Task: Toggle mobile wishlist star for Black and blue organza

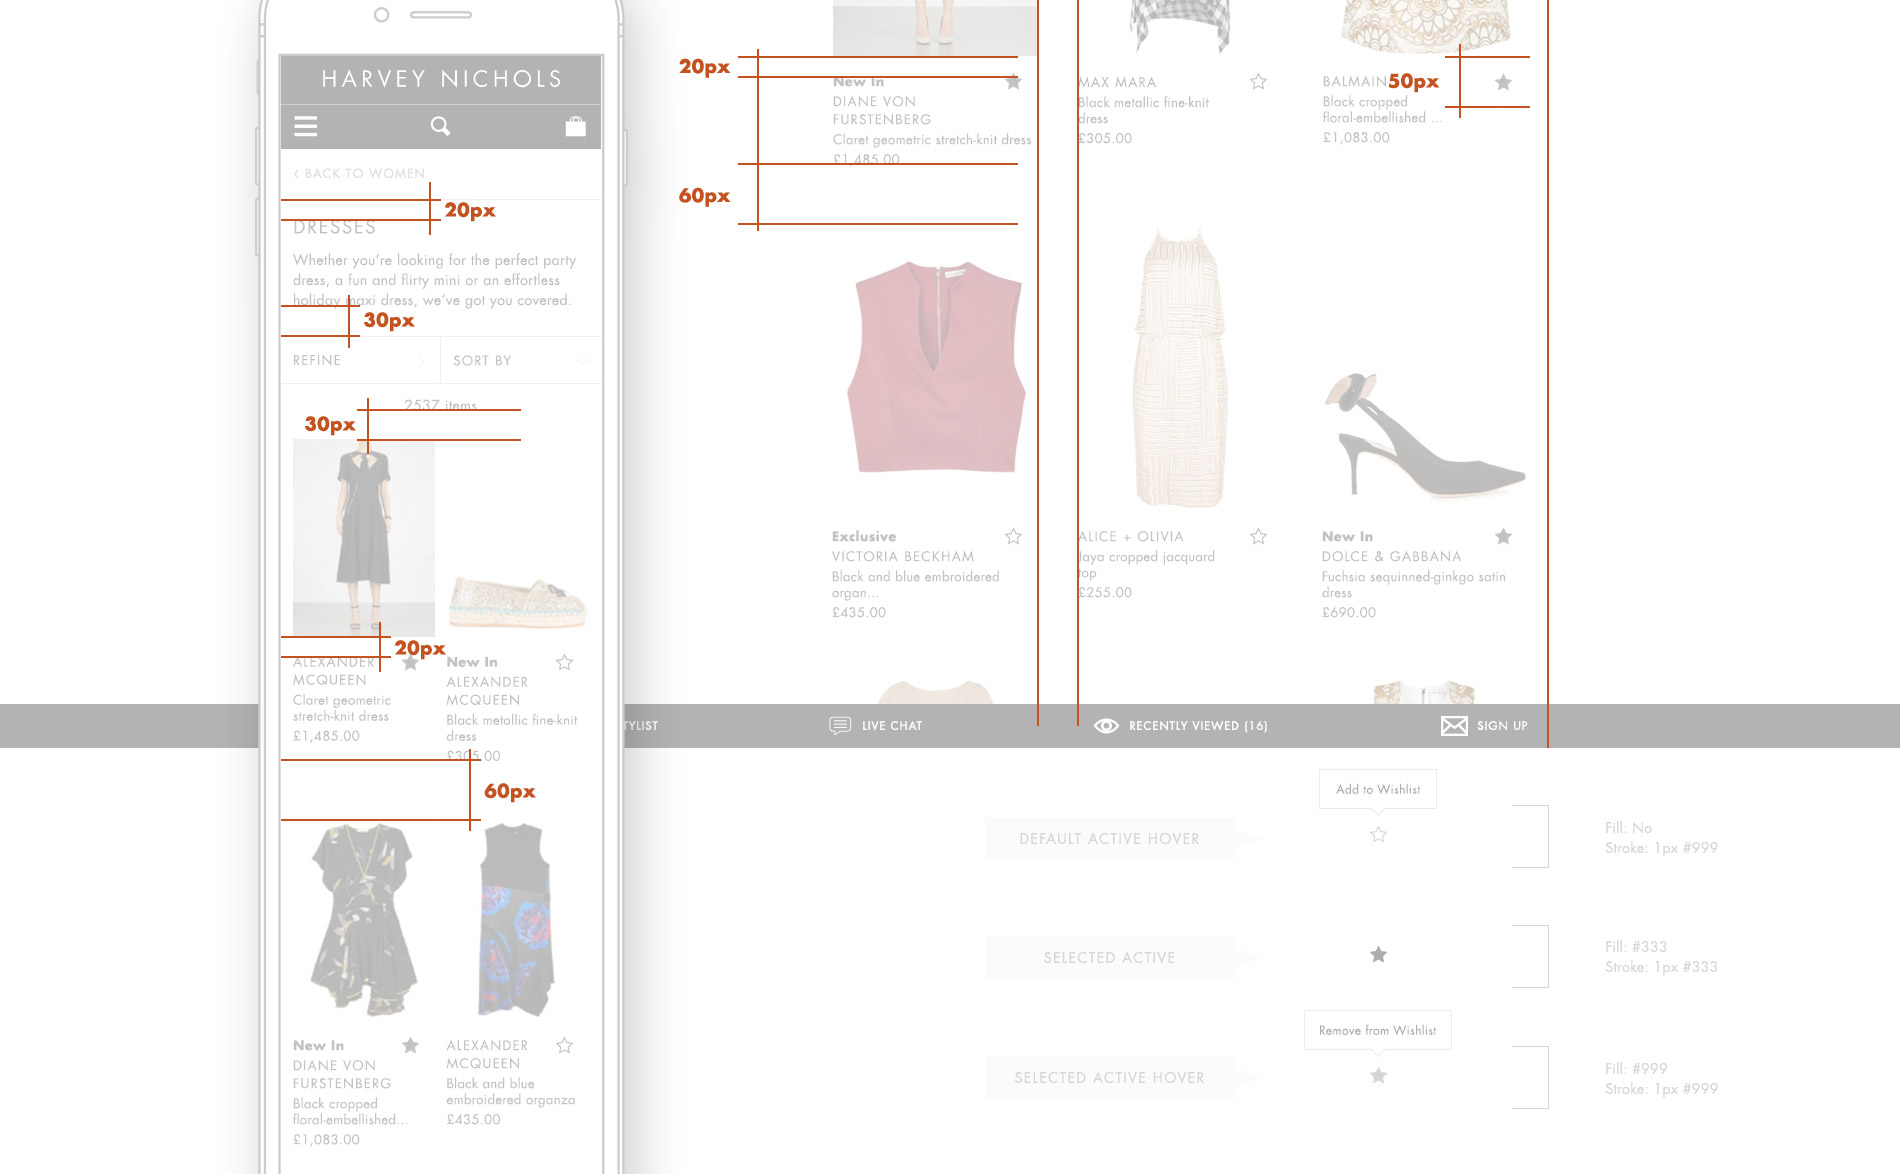Action: [564, 1045]
